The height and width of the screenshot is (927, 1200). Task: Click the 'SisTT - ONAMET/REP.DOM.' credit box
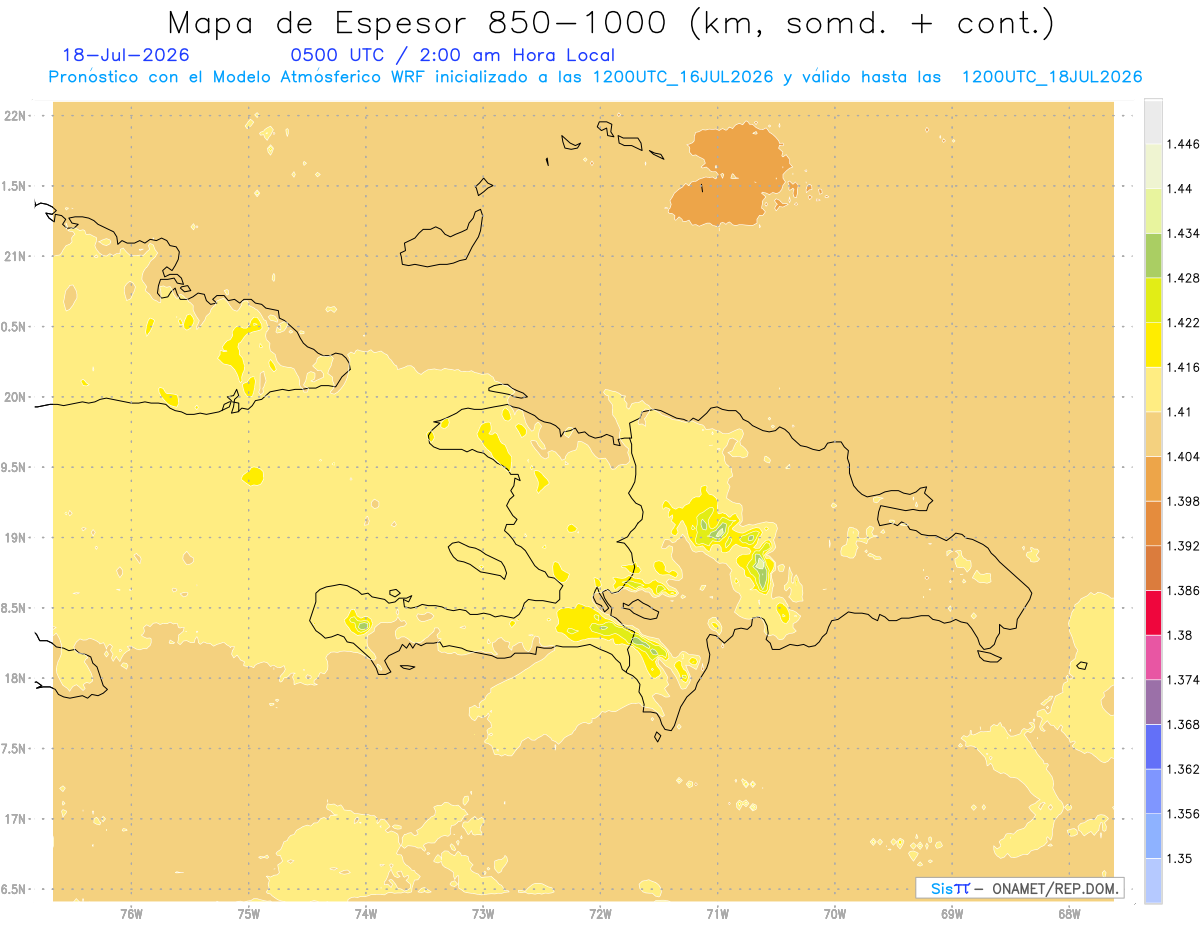pyautogui.click(x=1019, y=888)
